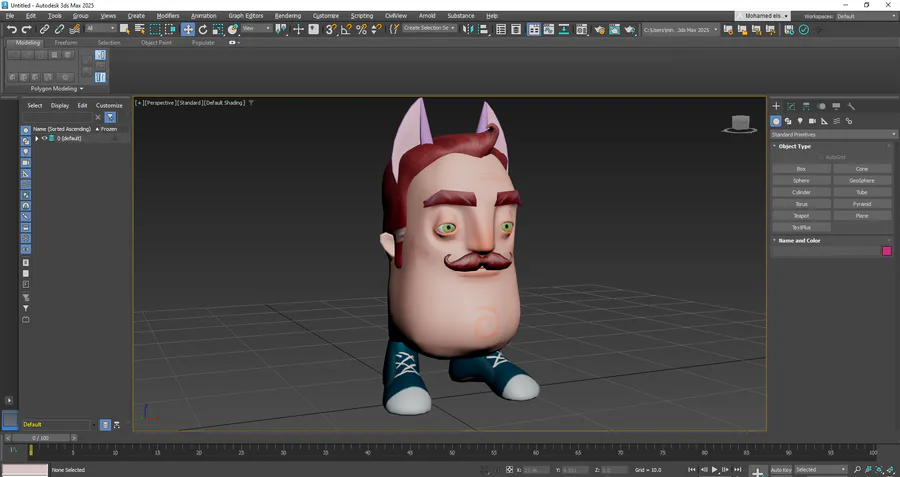Create a Box primitive

[801, 169]
